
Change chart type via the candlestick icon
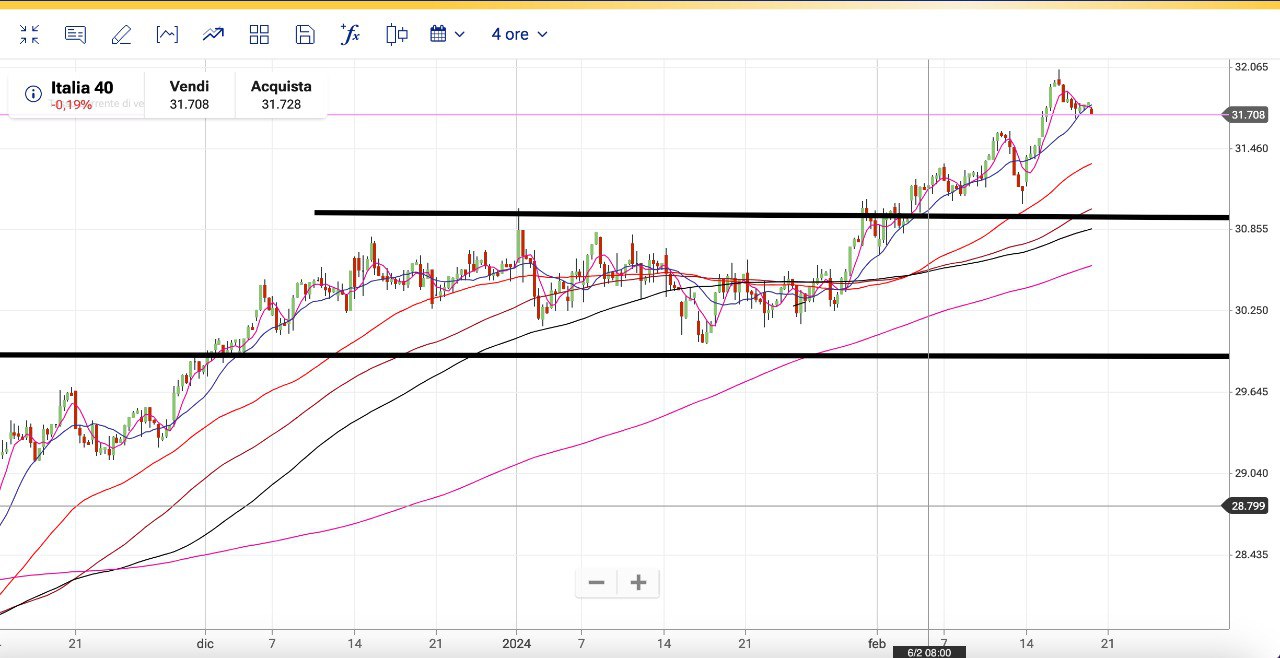tap(397, 35)
